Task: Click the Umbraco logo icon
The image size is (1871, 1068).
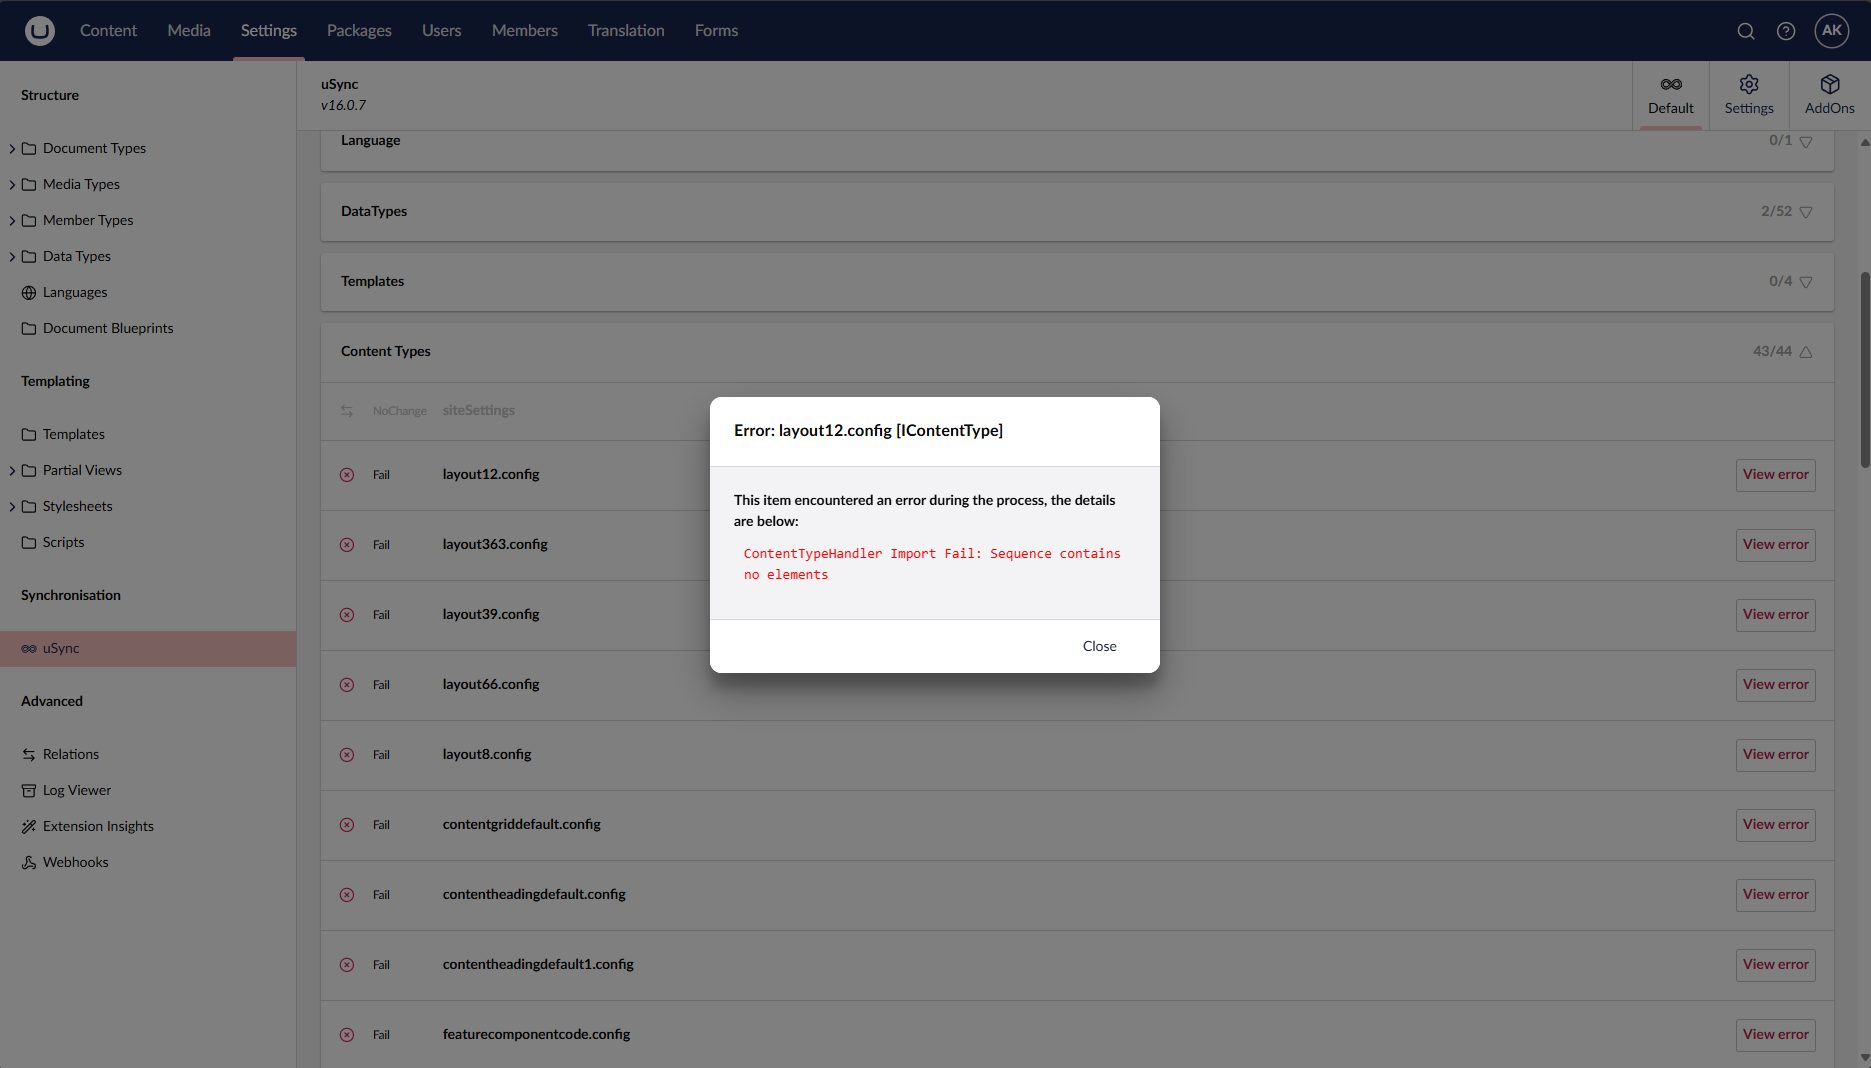Action: (40, 31)
